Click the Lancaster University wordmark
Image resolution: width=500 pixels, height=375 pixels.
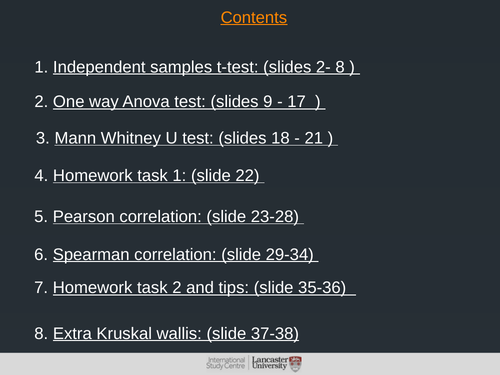click(x=270, y=363)
